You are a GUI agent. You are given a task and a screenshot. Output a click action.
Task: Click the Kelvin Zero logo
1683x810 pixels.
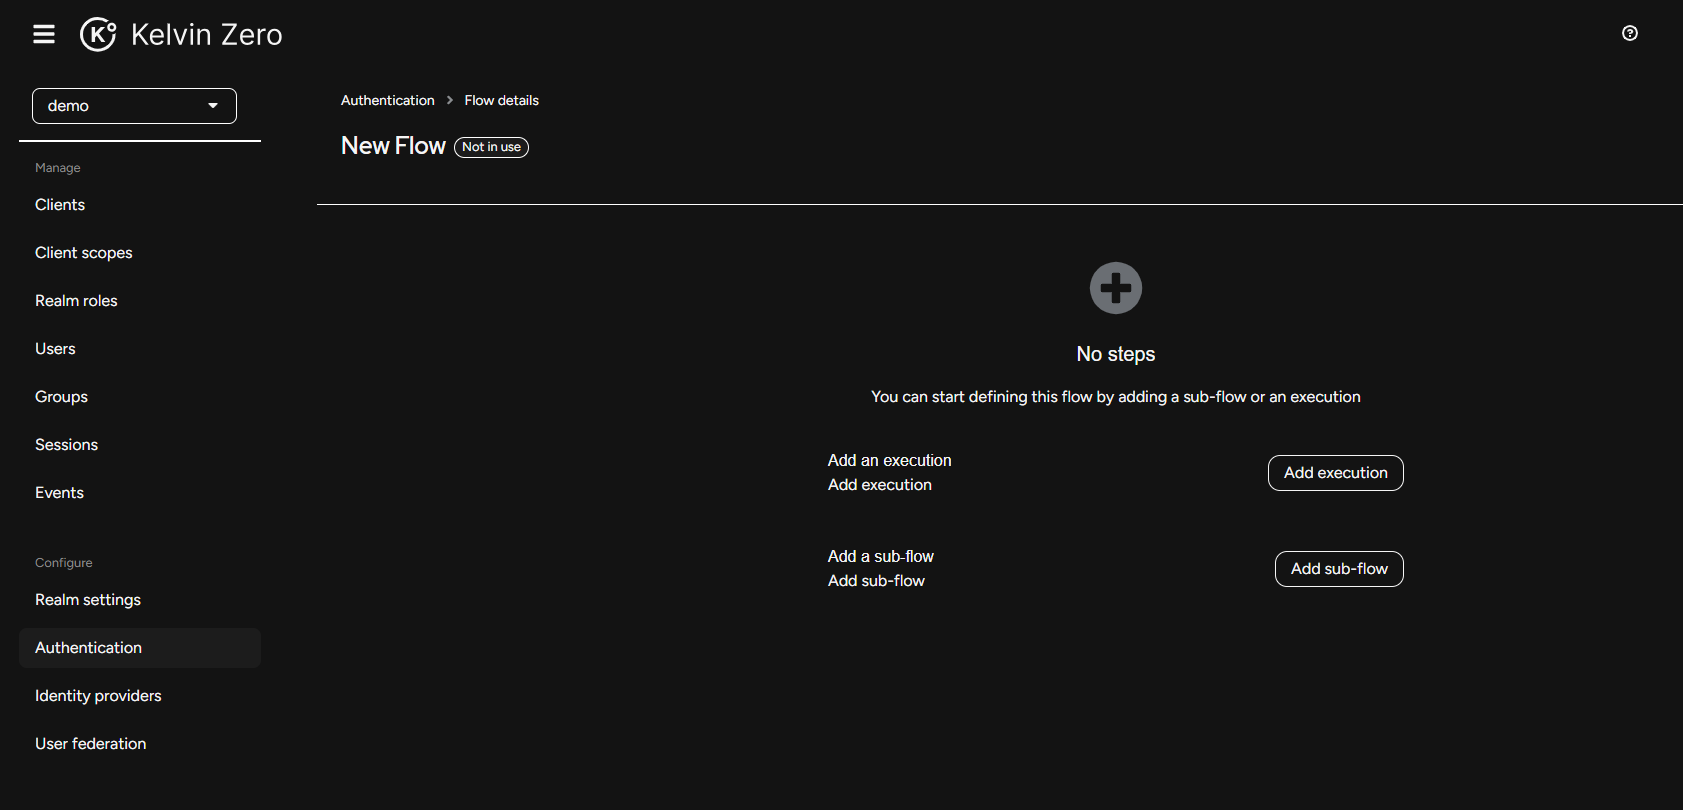click(x=181, y=34)
